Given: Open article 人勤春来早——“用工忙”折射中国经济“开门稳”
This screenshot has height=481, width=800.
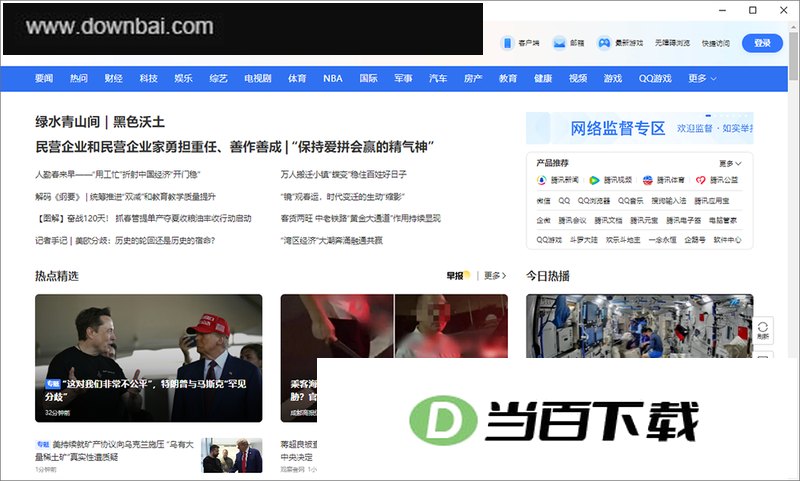Looking at the screenshot, I should pyautogui.click(x=118, y=174).
